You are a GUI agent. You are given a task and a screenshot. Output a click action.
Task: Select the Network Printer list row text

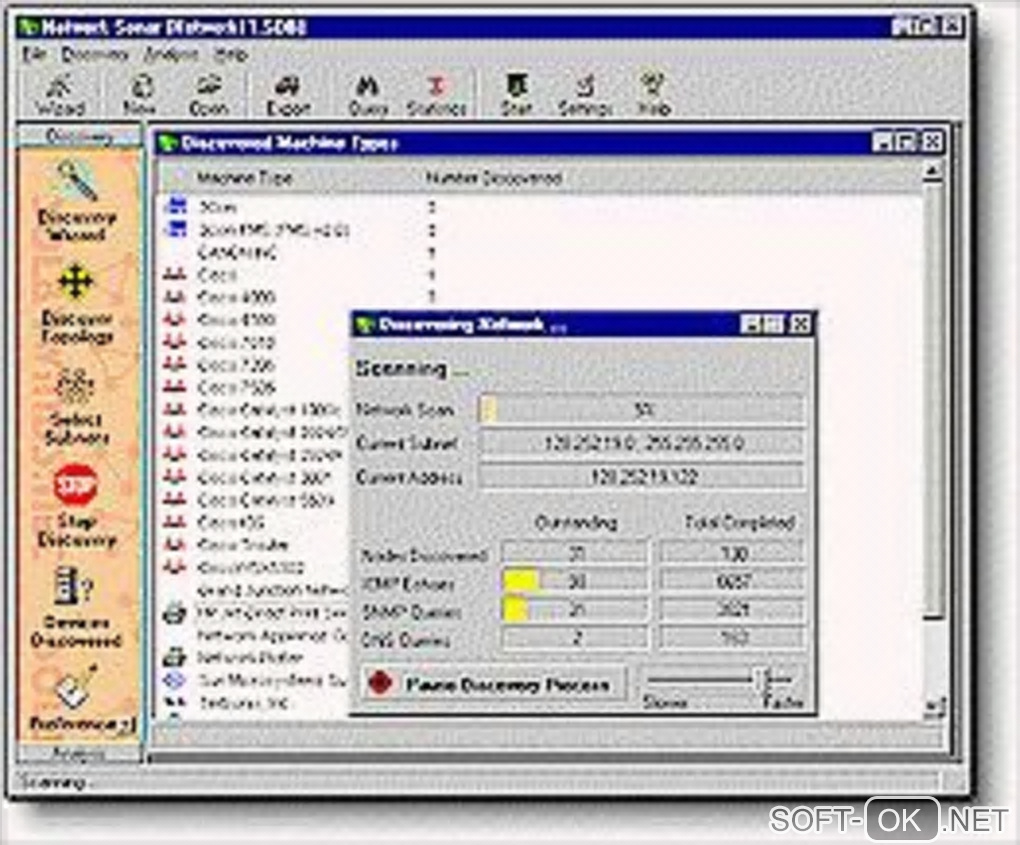click(250, 657)
